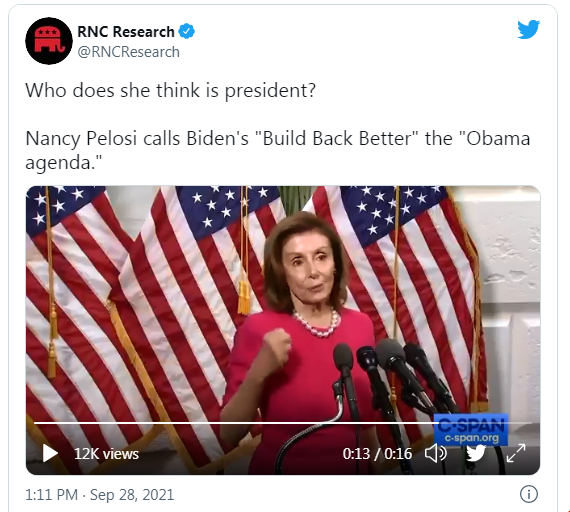Toggle the video volume speaker icon

(x=435, y=453)
